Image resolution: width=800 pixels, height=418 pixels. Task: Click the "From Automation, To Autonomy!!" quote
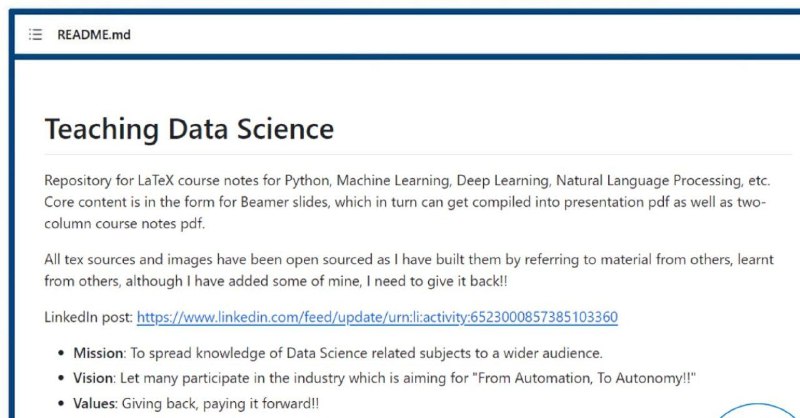coord(584,378)
